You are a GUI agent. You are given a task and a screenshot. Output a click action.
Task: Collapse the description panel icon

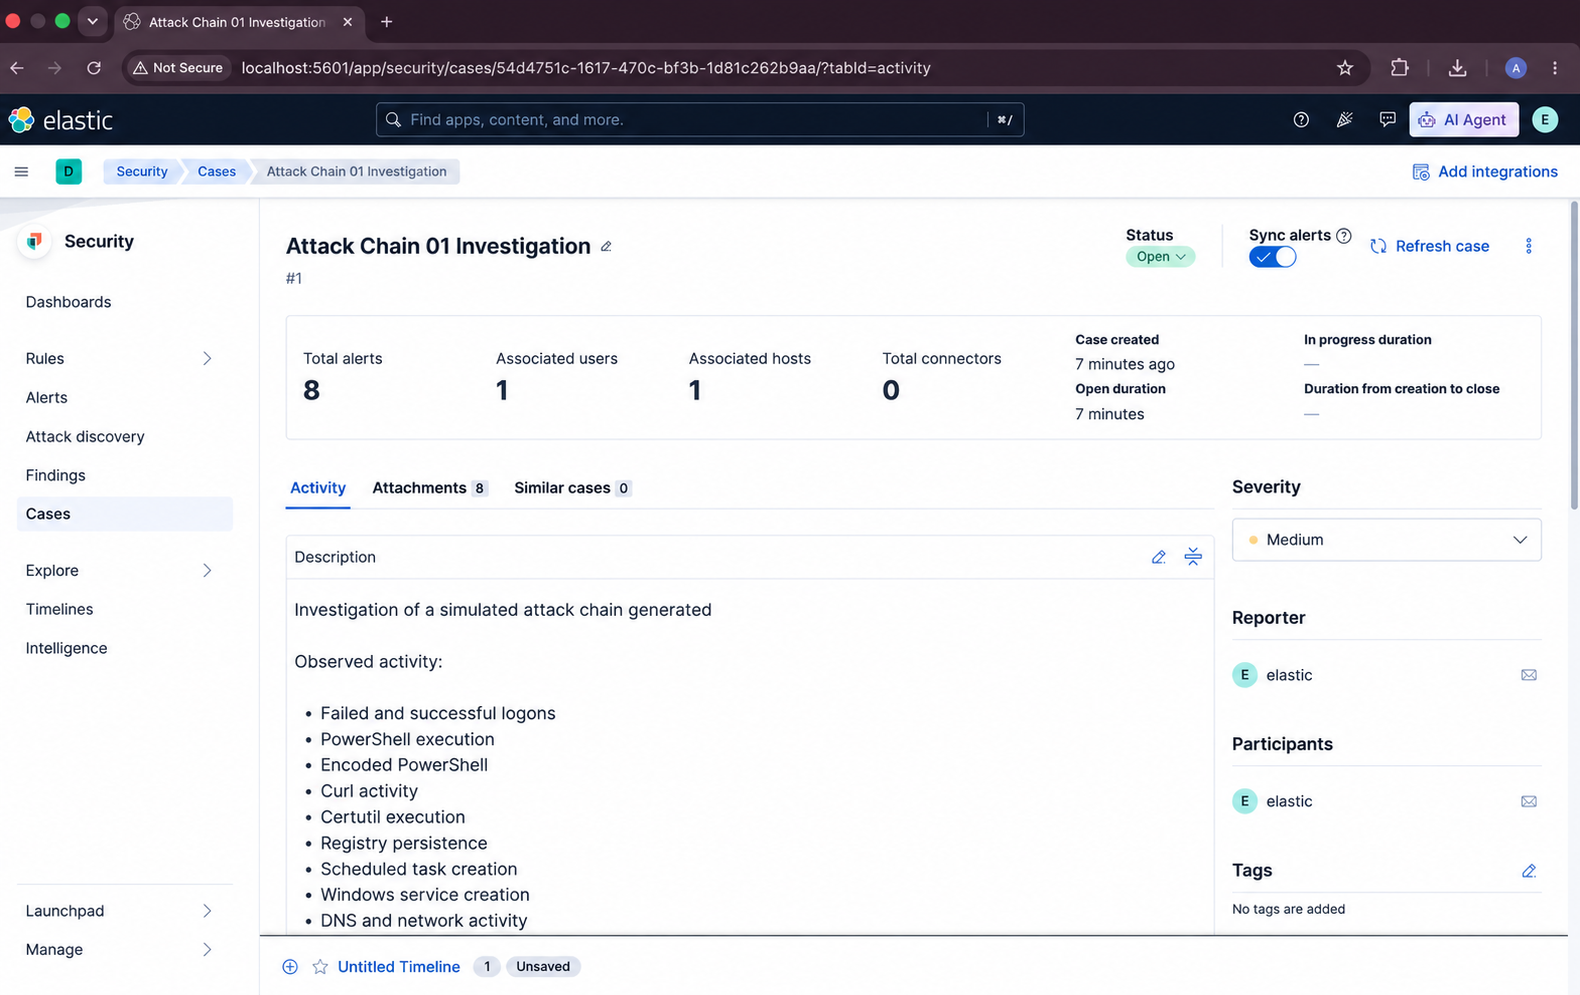pos(1193,557)
